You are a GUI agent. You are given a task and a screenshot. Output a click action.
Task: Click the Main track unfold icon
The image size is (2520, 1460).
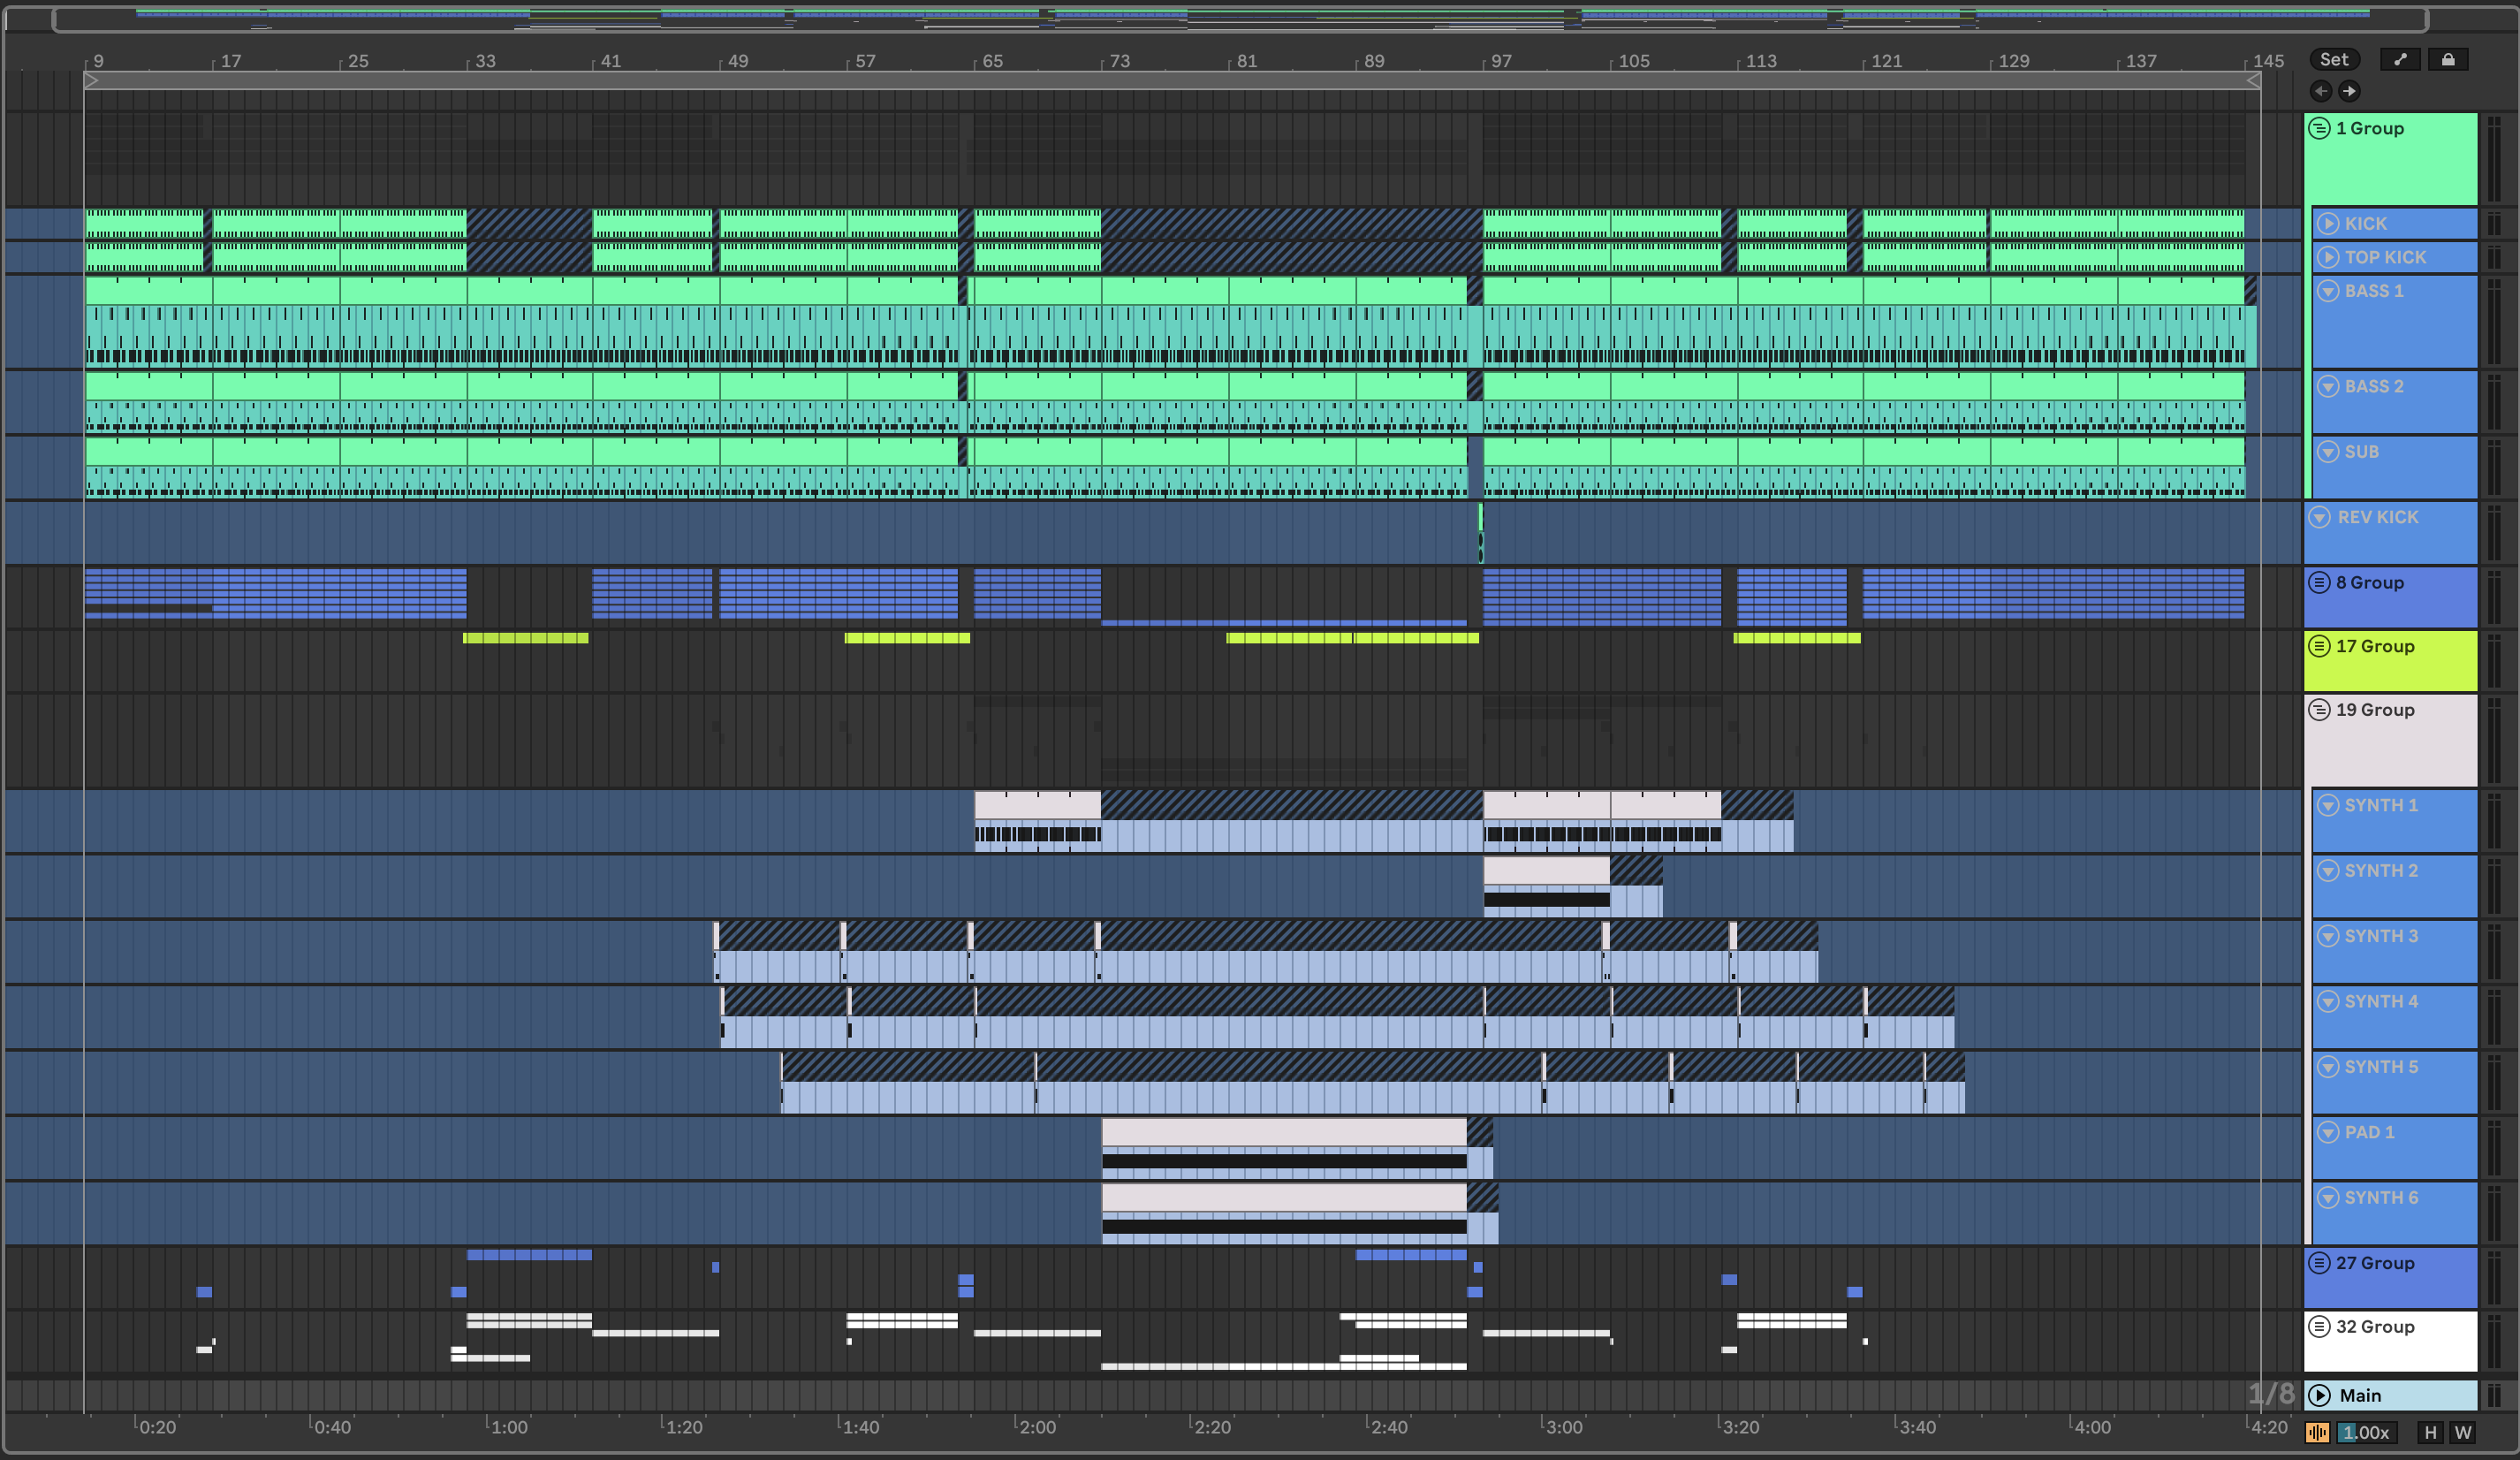(2319, 1395)
